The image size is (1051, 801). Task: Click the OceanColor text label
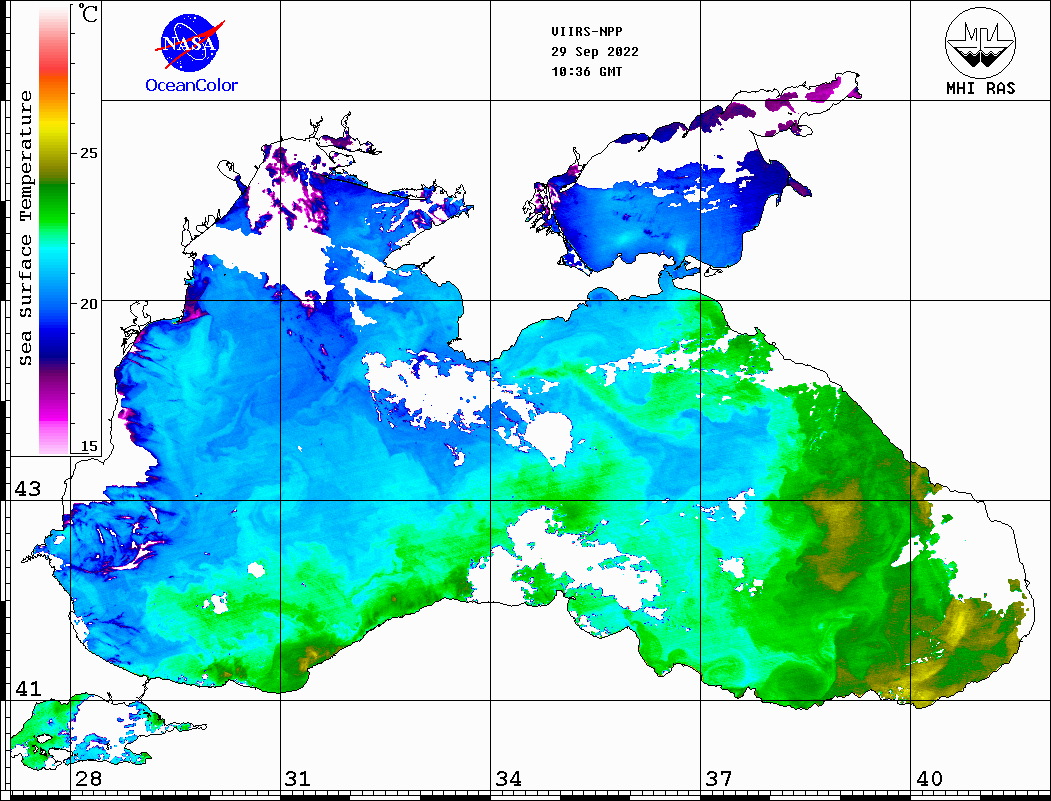point(192,85)
